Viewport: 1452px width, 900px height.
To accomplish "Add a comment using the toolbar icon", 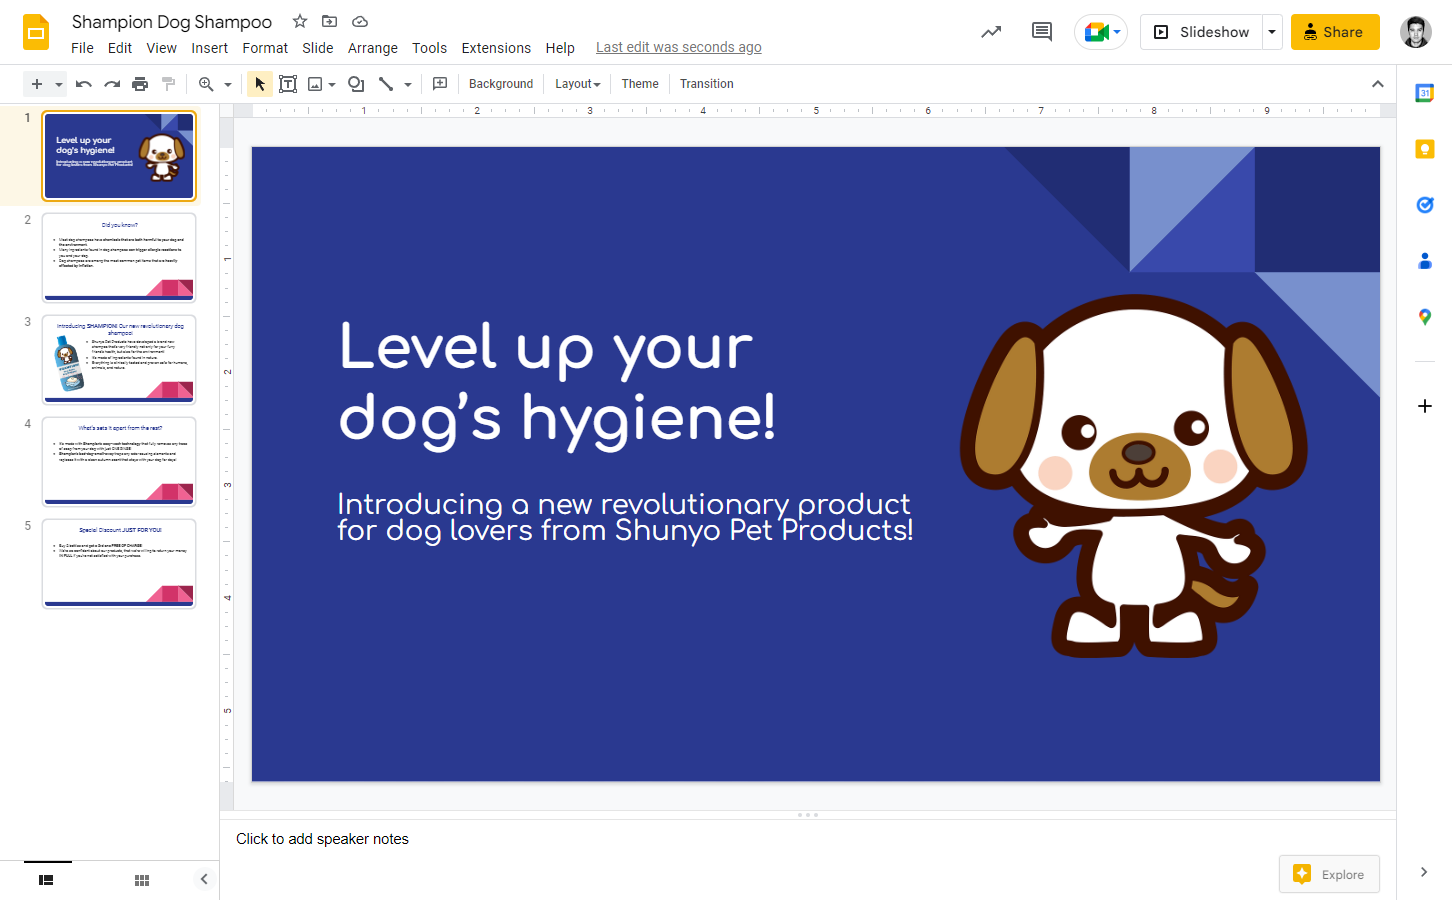I will 440,84.
